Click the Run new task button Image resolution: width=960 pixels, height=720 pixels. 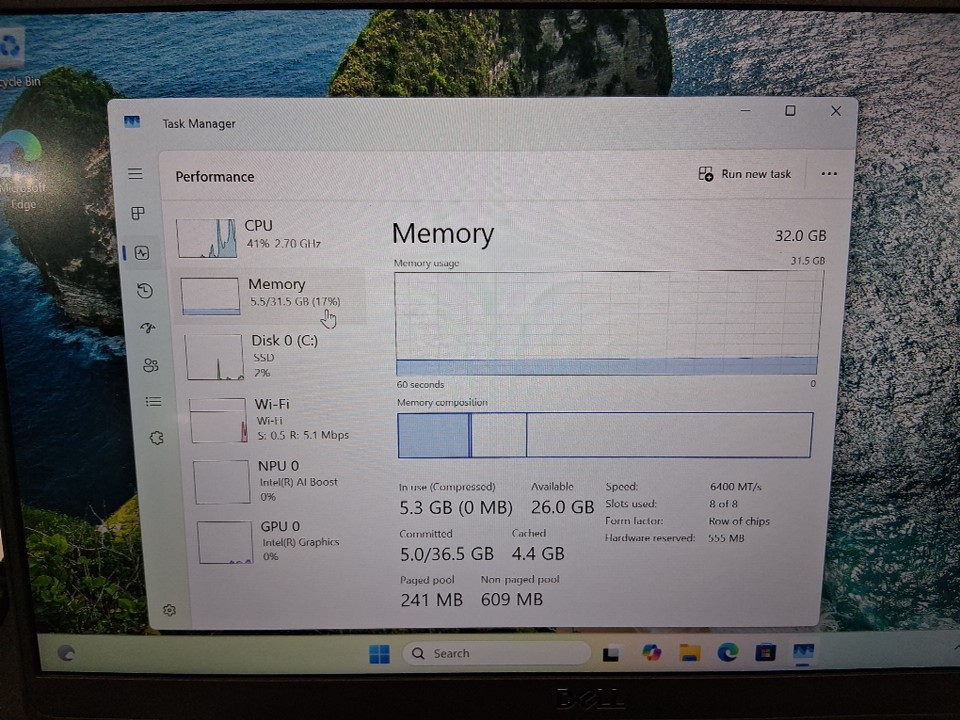point(745,174)
